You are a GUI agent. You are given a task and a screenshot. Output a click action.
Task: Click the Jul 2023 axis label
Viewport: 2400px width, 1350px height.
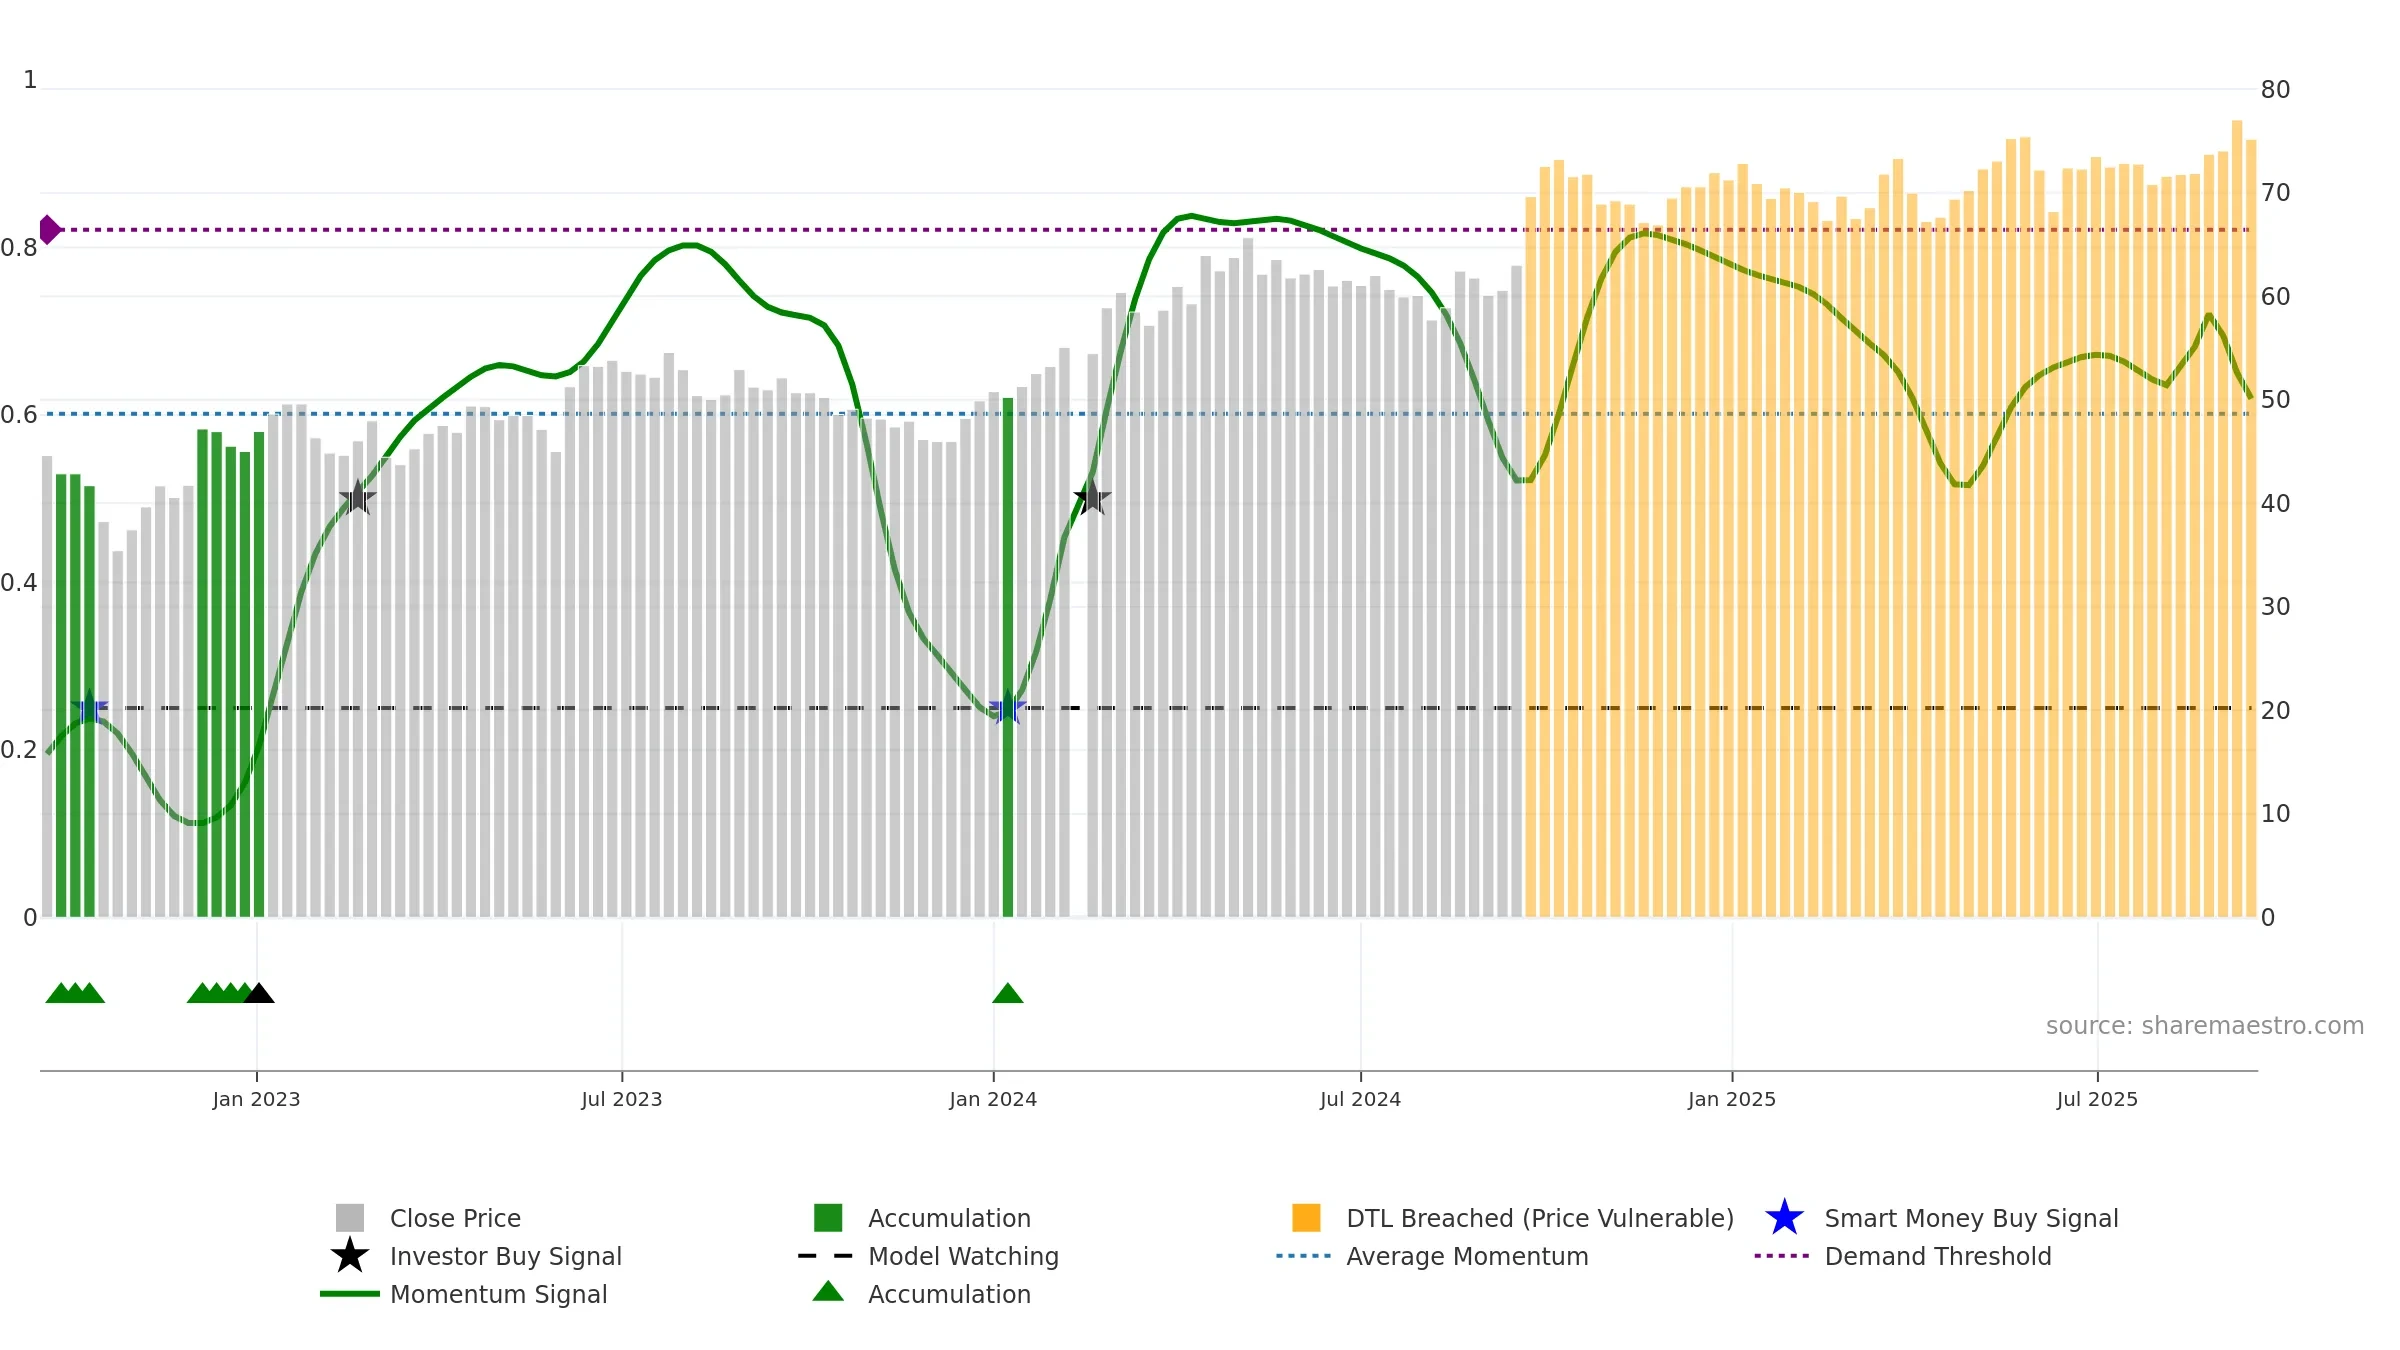click(622, 1100)
